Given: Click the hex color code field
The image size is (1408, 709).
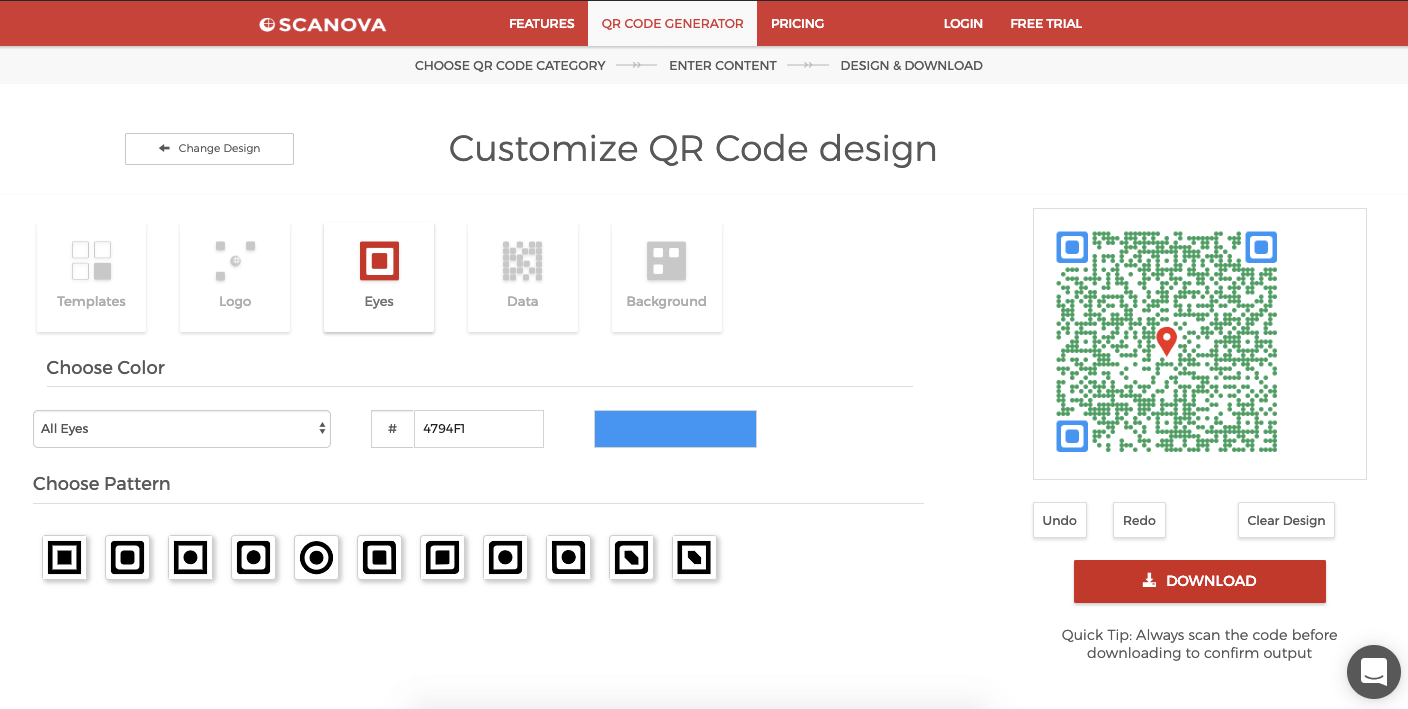Looking at the screenshot, I should point(478,429).
